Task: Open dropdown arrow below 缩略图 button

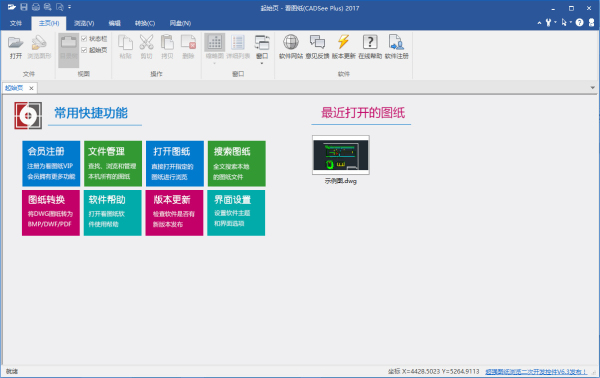Action: 215,63
